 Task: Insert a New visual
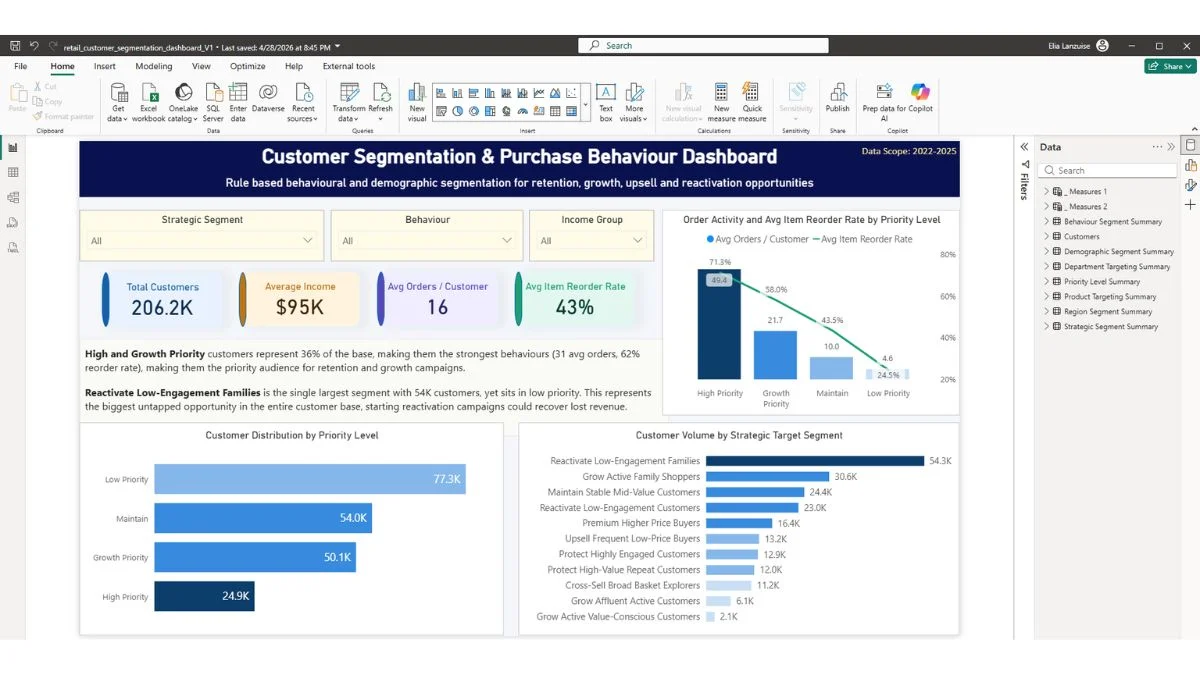click(417, 103)
